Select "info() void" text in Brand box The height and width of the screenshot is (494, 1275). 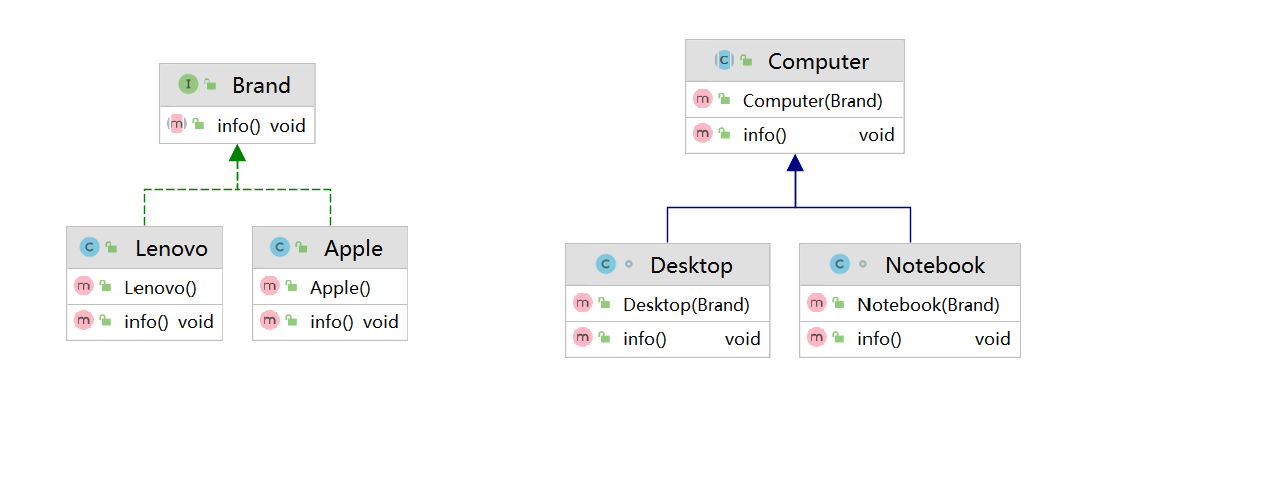(x=261, y=127)
